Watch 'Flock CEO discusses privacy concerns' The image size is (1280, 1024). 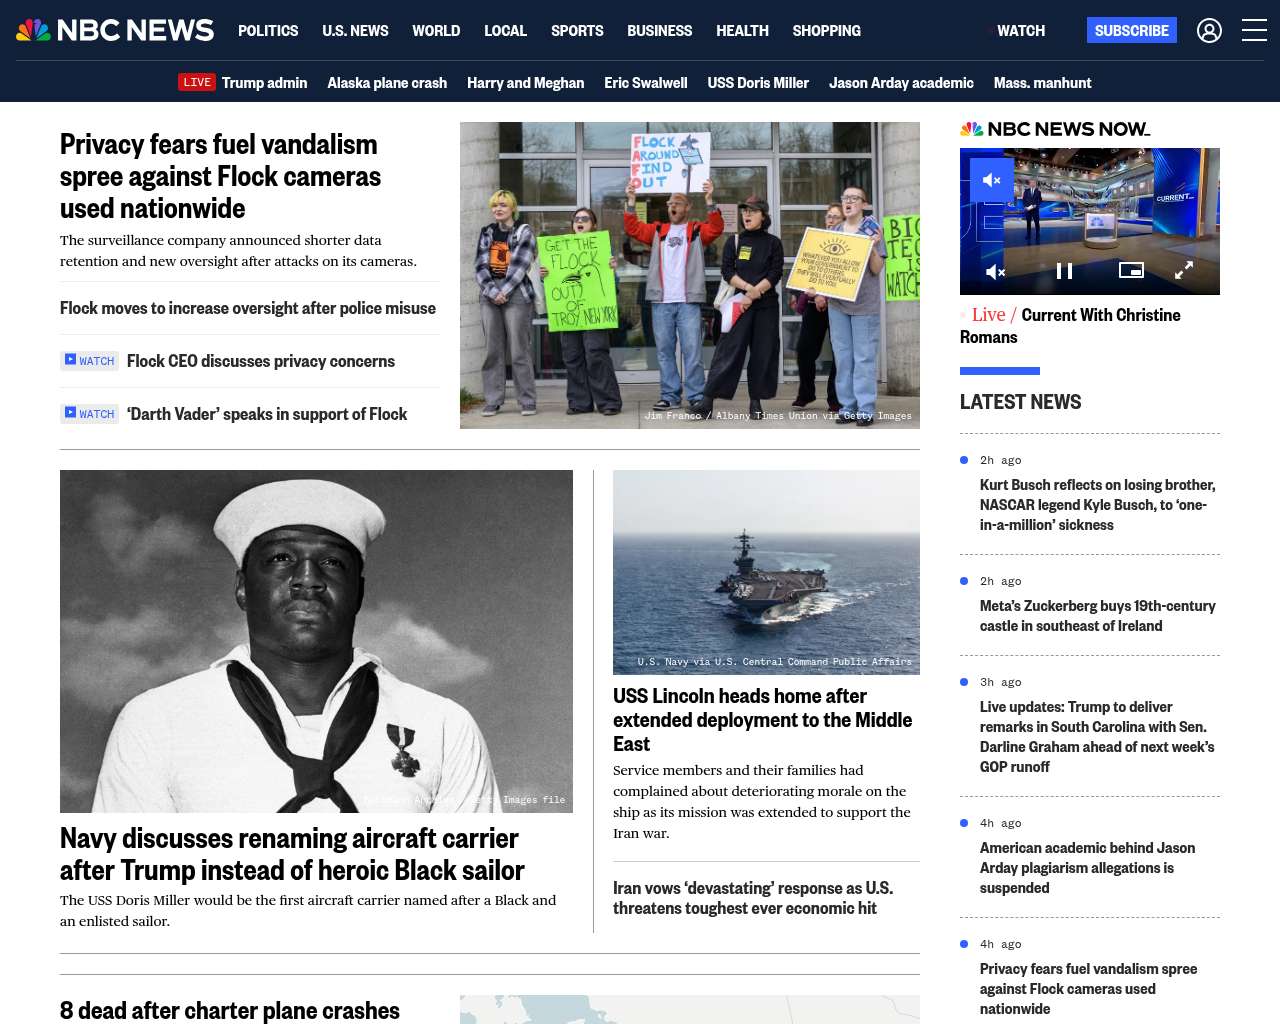point(261,361)
